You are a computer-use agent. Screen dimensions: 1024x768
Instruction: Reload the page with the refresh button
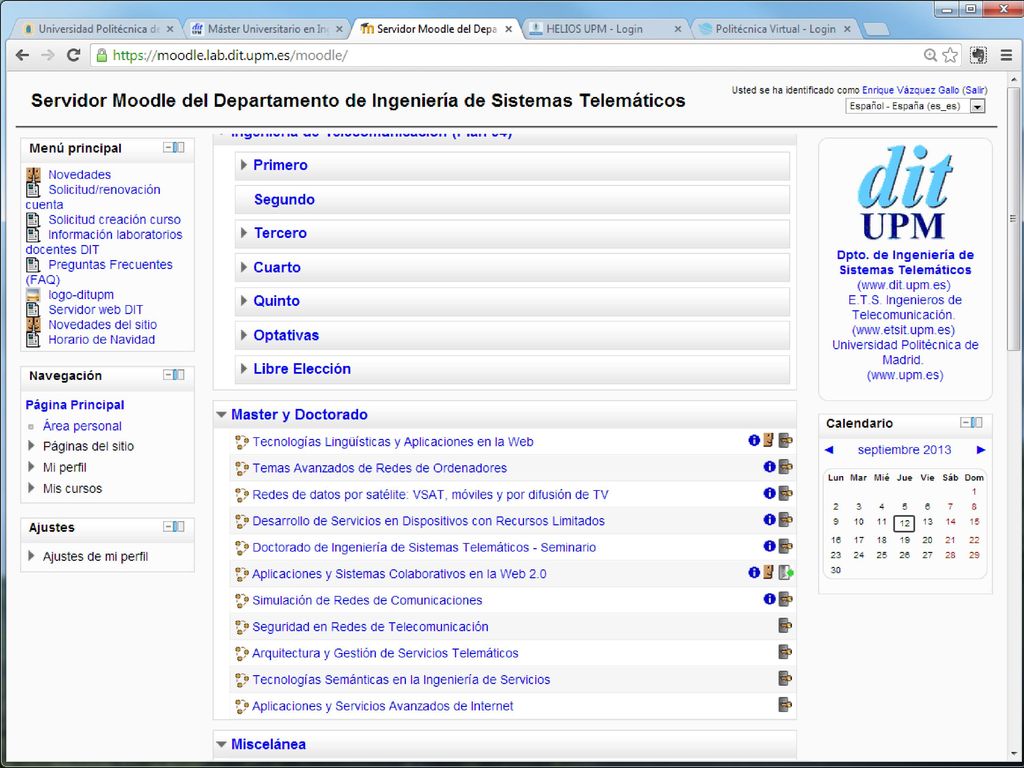click(x=74, y=56)
